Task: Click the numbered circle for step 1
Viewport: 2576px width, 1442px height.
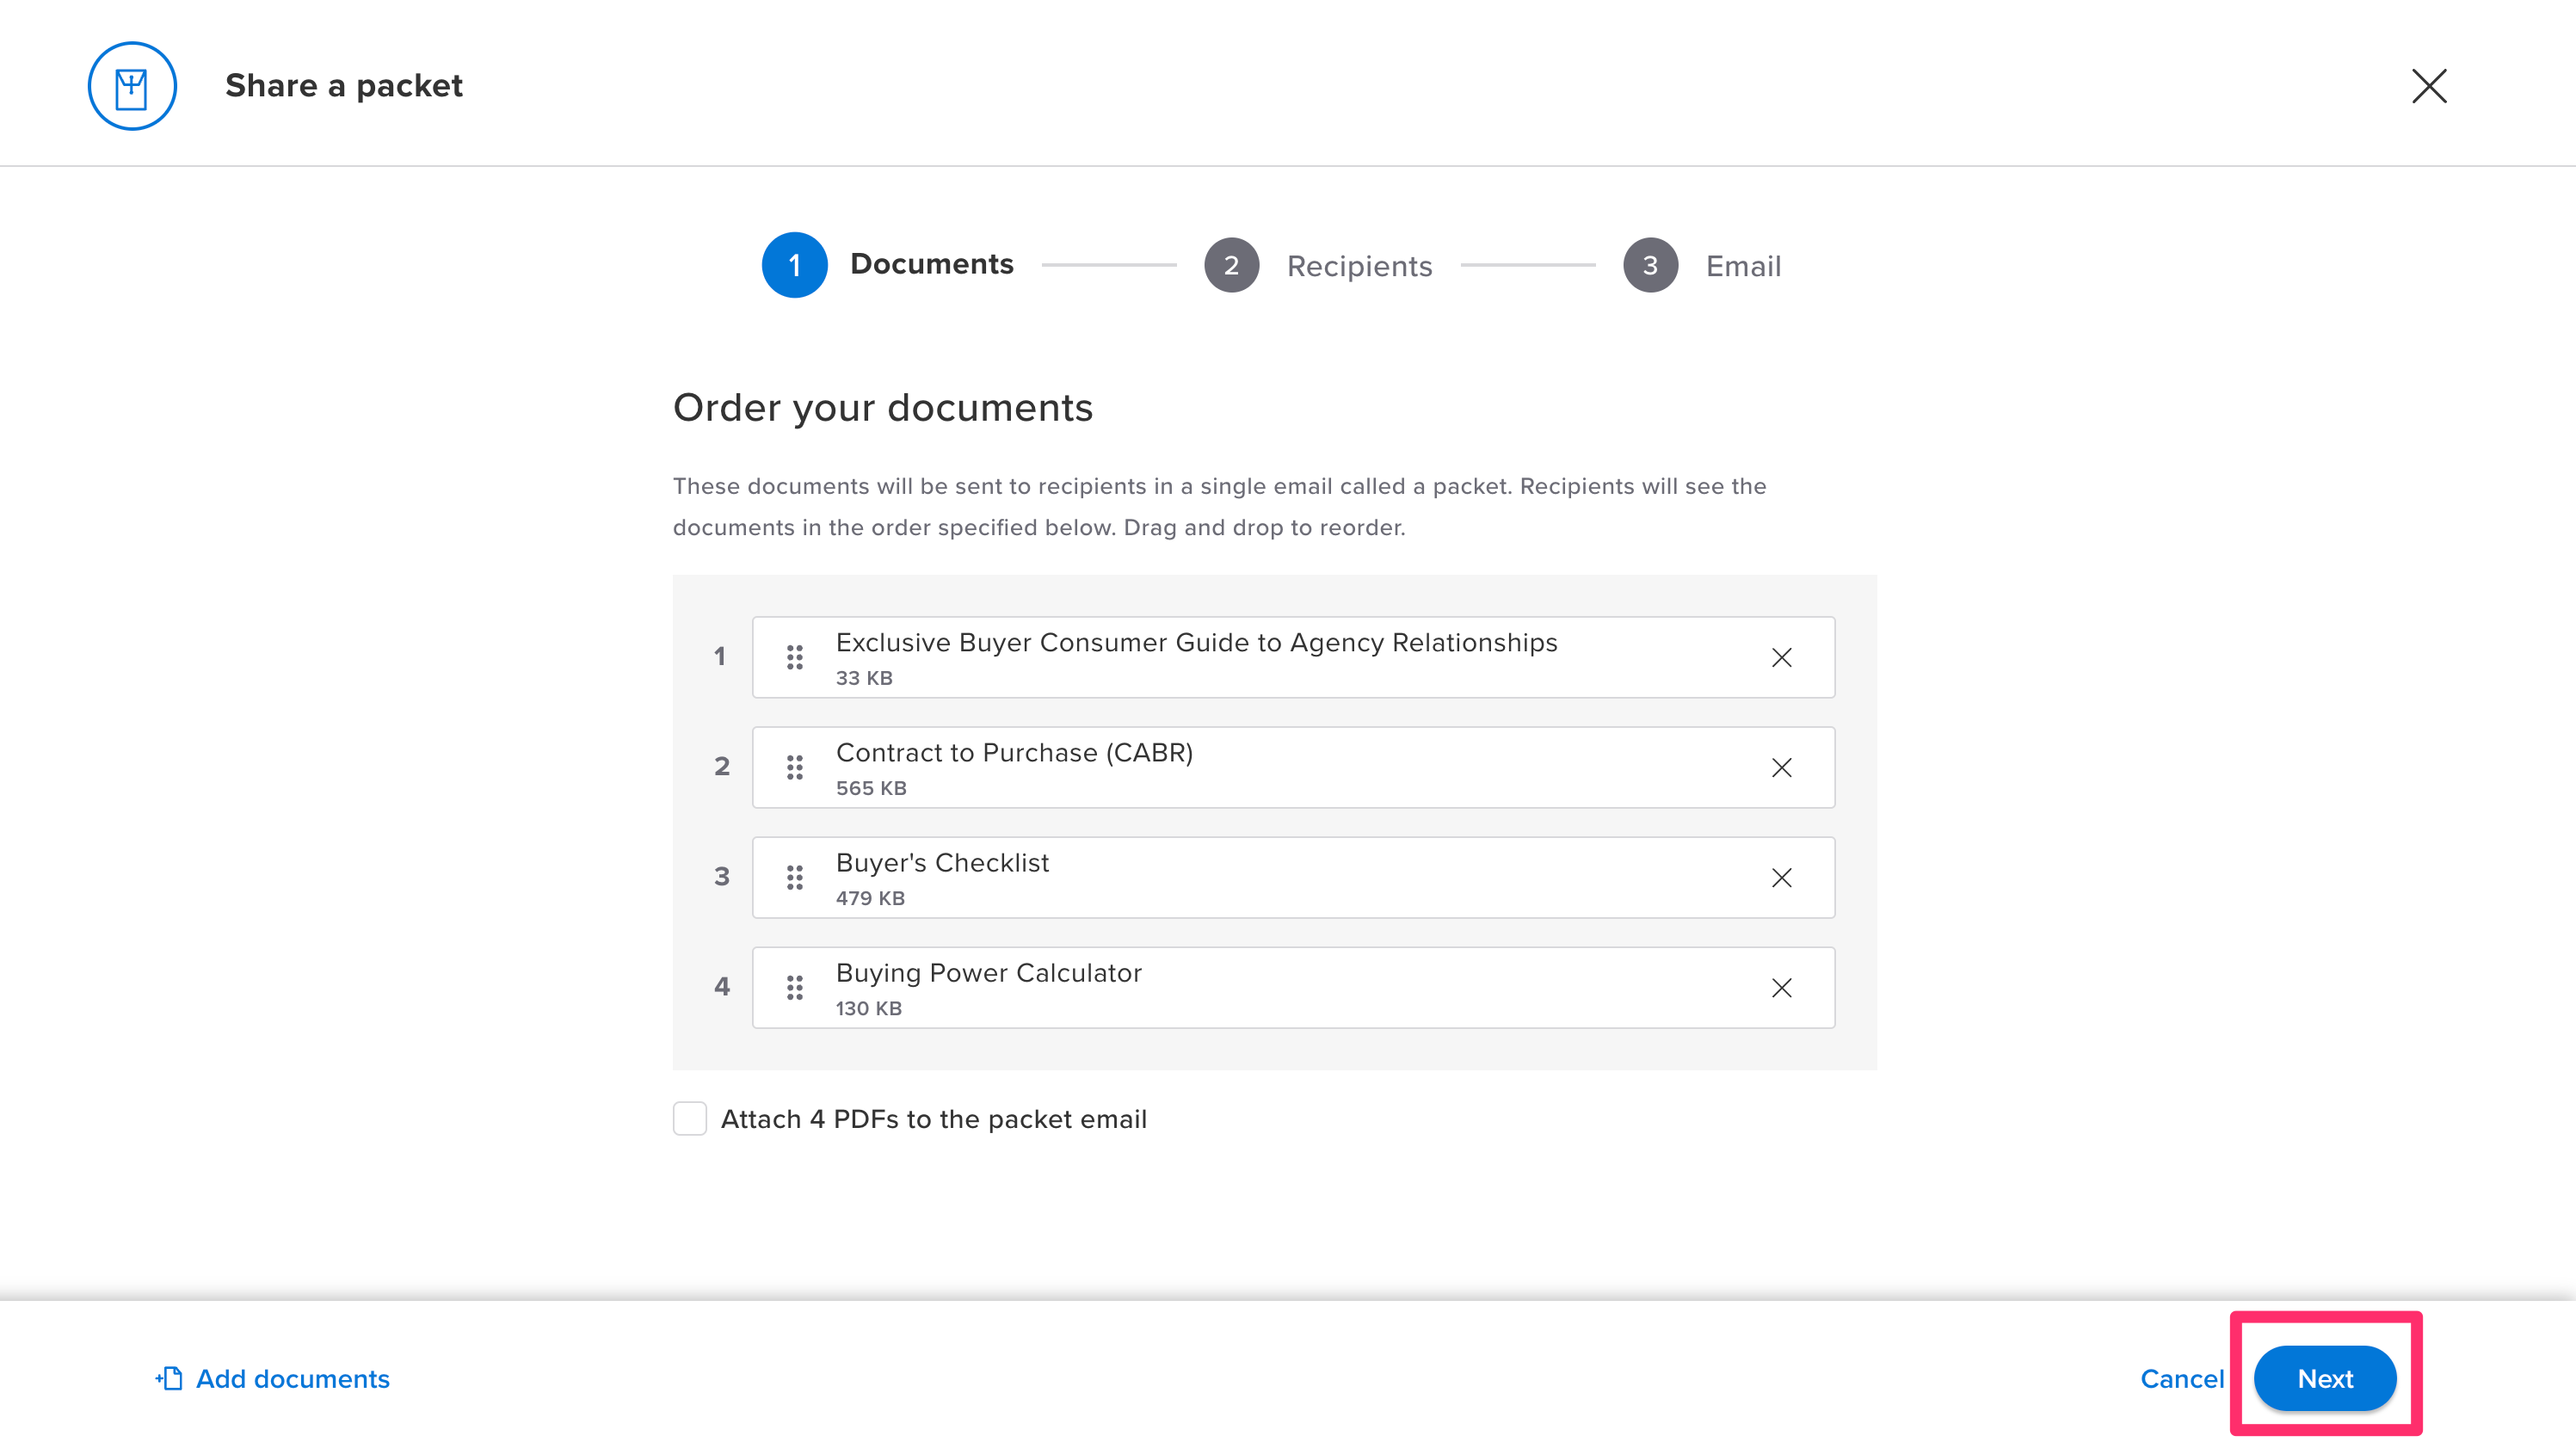Action: coord(795,265)
